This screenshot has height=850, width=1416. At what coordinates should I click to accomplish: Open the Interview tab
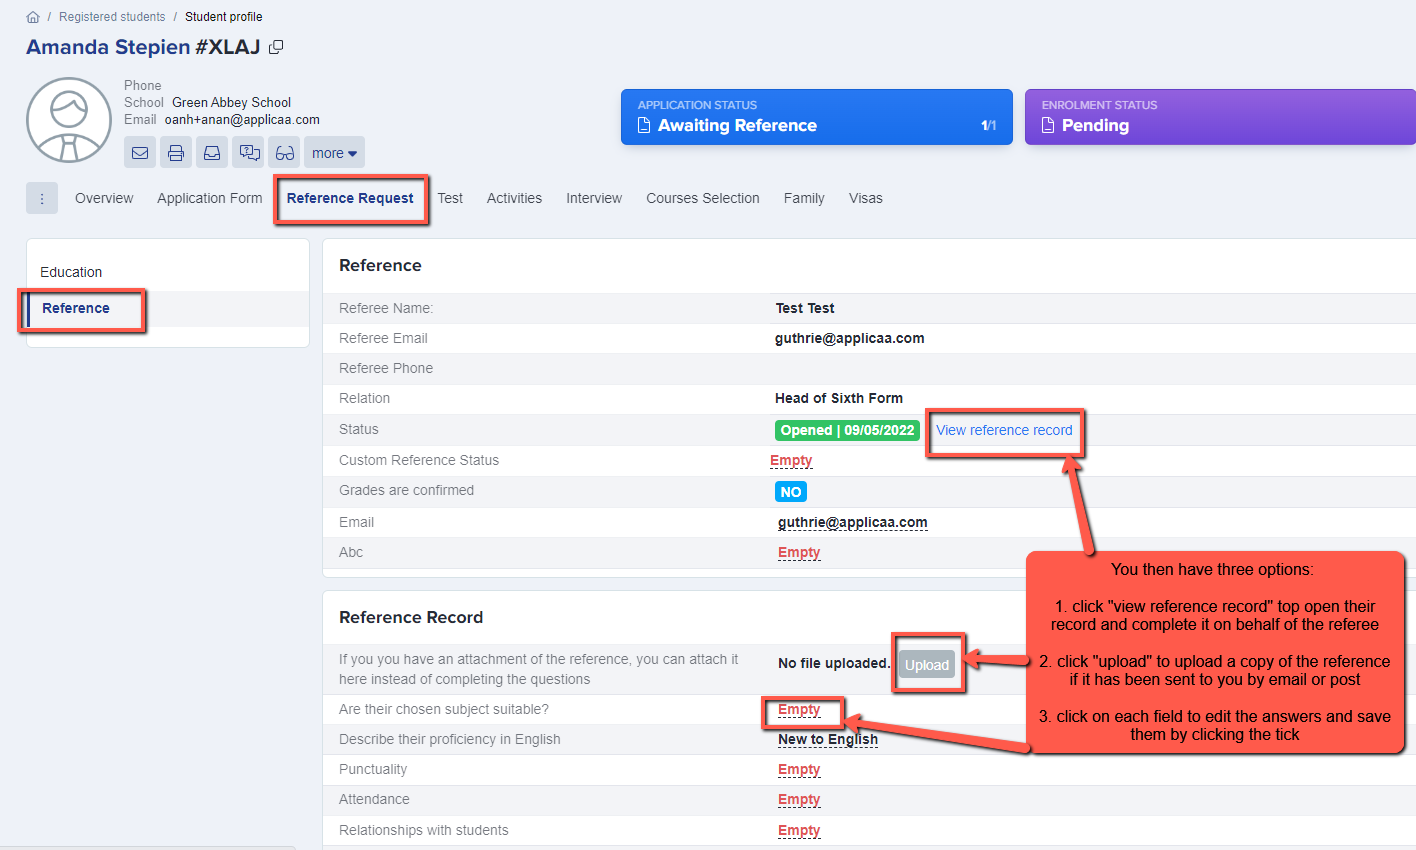point(594,198)
